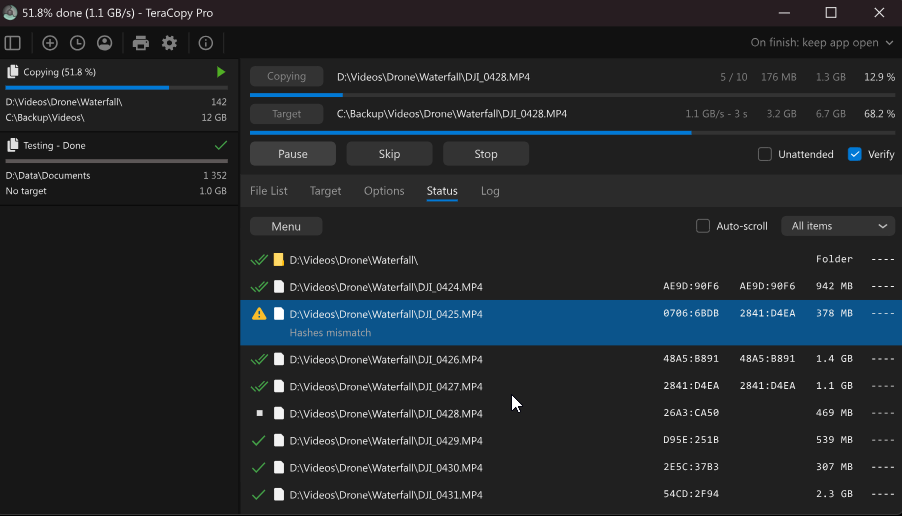
Task: Click the total target progress bar
Action: coord(572,133)
